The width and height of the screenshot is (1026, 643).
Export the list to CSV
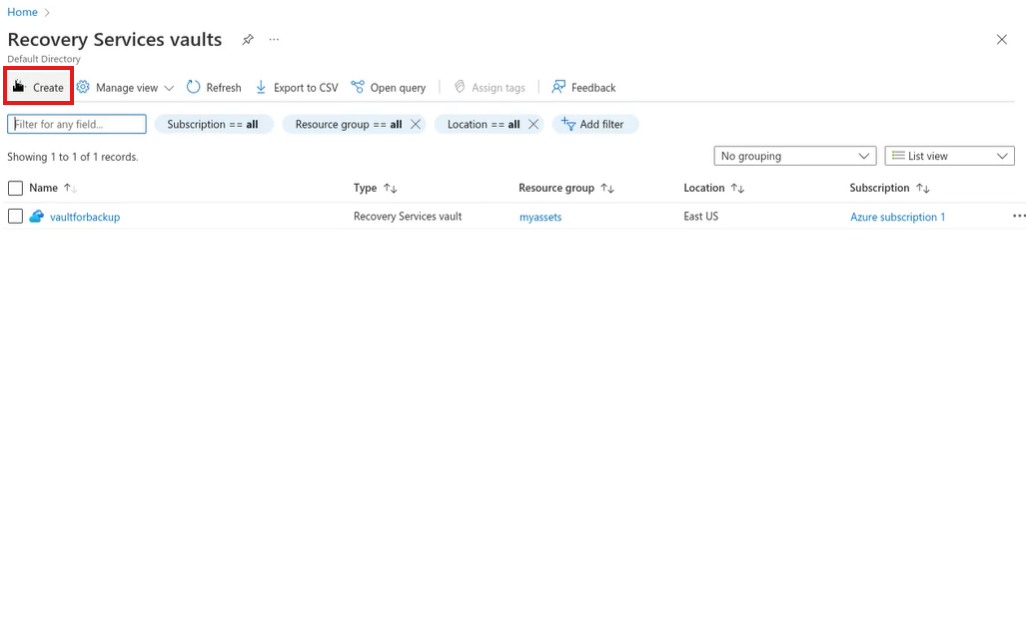click(x=296, y=88)
